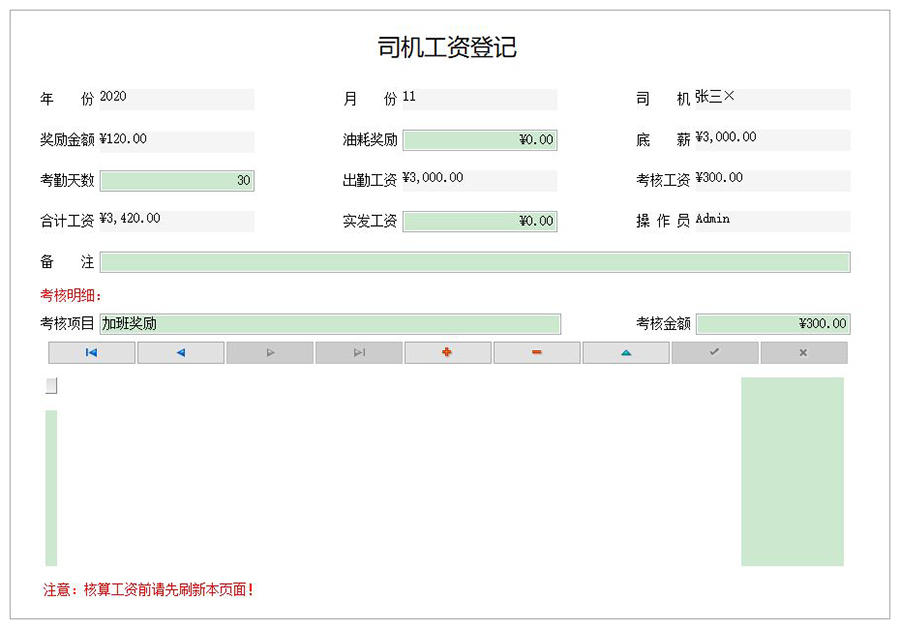Click the 备注 remarks field
The height and width of the screenshot is (629, 900).
coord(480,260)
